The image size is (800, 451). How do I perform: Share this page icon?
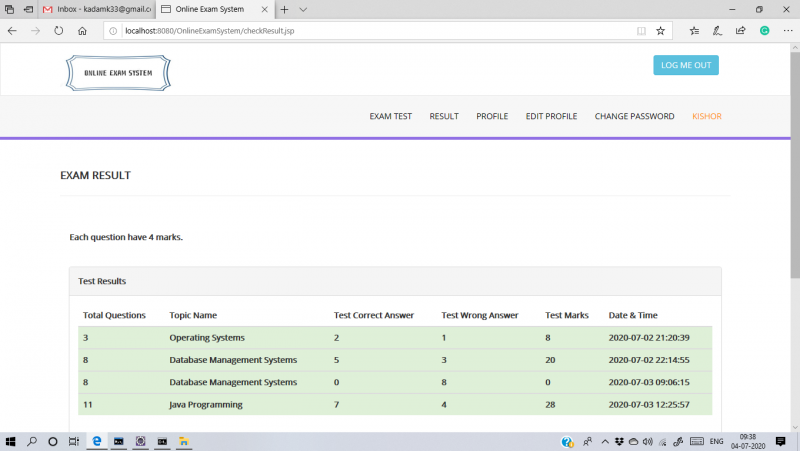click(741, 31)
